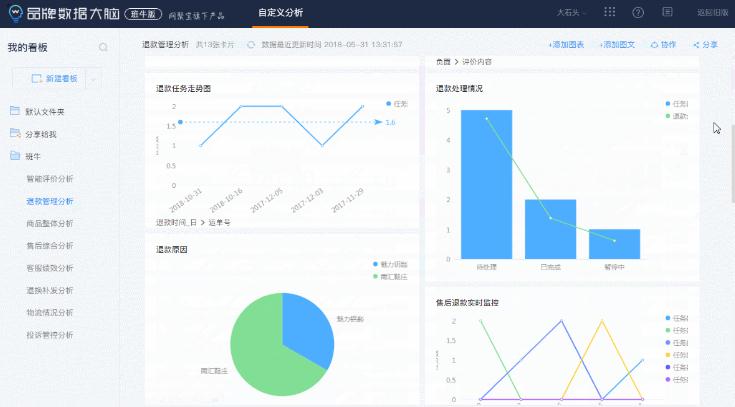Open the 大石头 user dropdown
The image size is (735, 407).
pos(570,13)
